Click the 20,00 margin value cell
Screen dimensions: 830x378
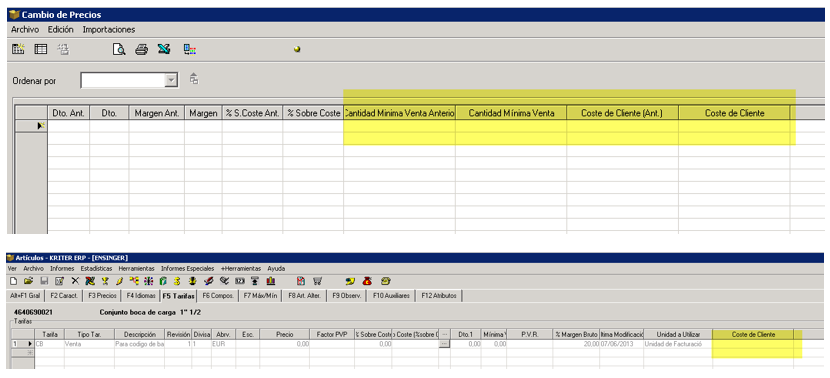click(576, 344)
